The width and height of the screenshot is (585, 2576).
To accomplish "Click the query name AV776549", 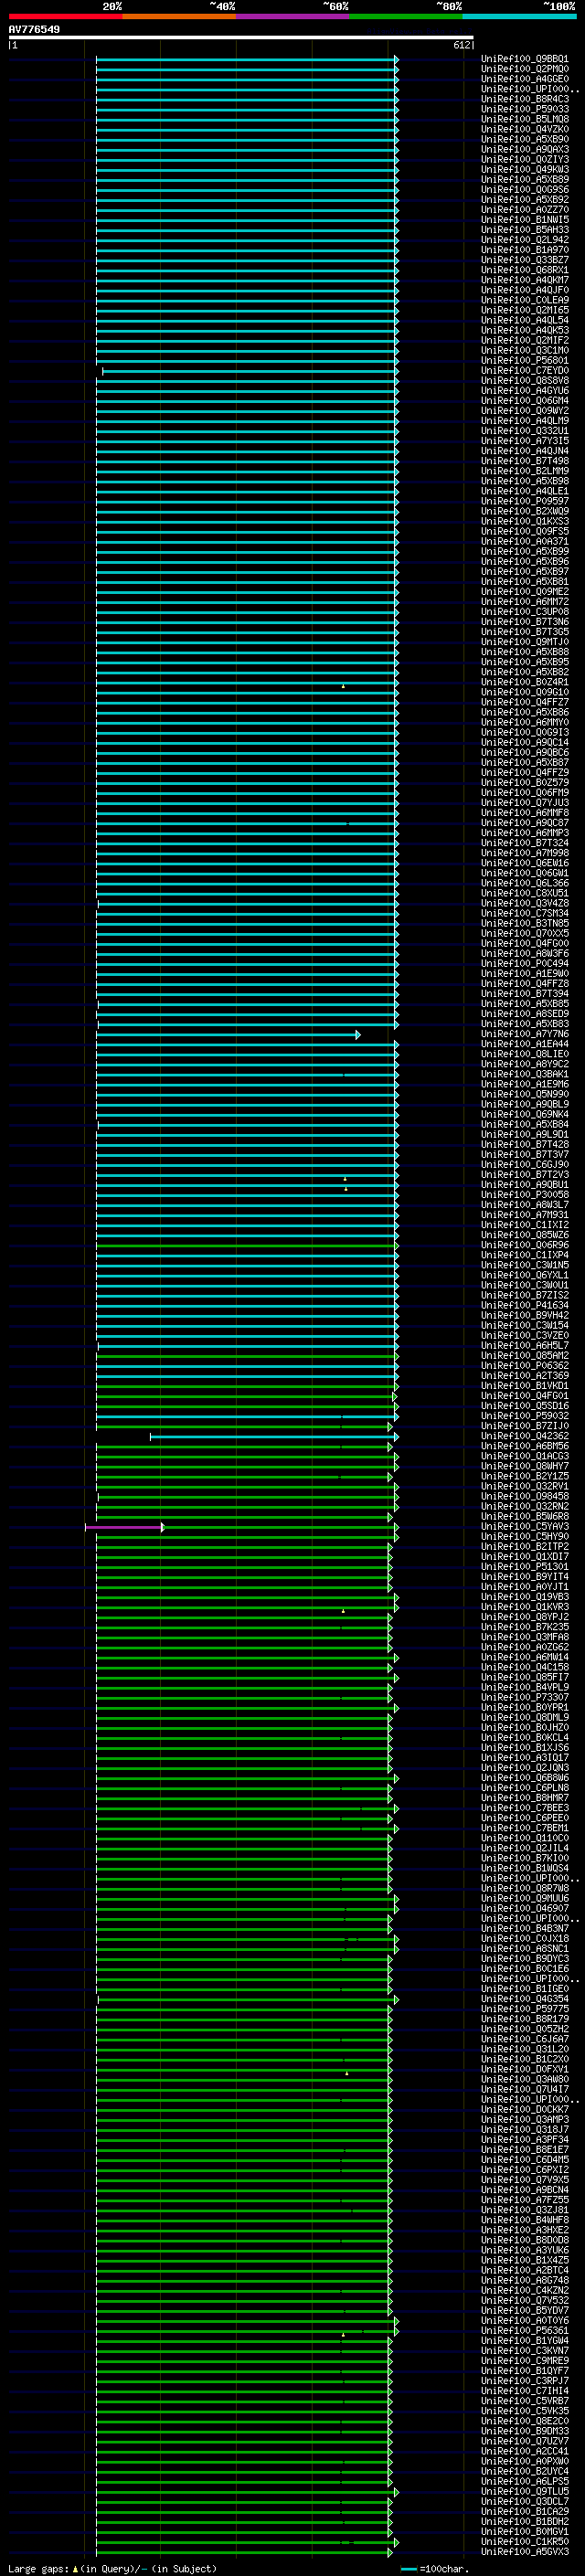I will click(34, 29).
